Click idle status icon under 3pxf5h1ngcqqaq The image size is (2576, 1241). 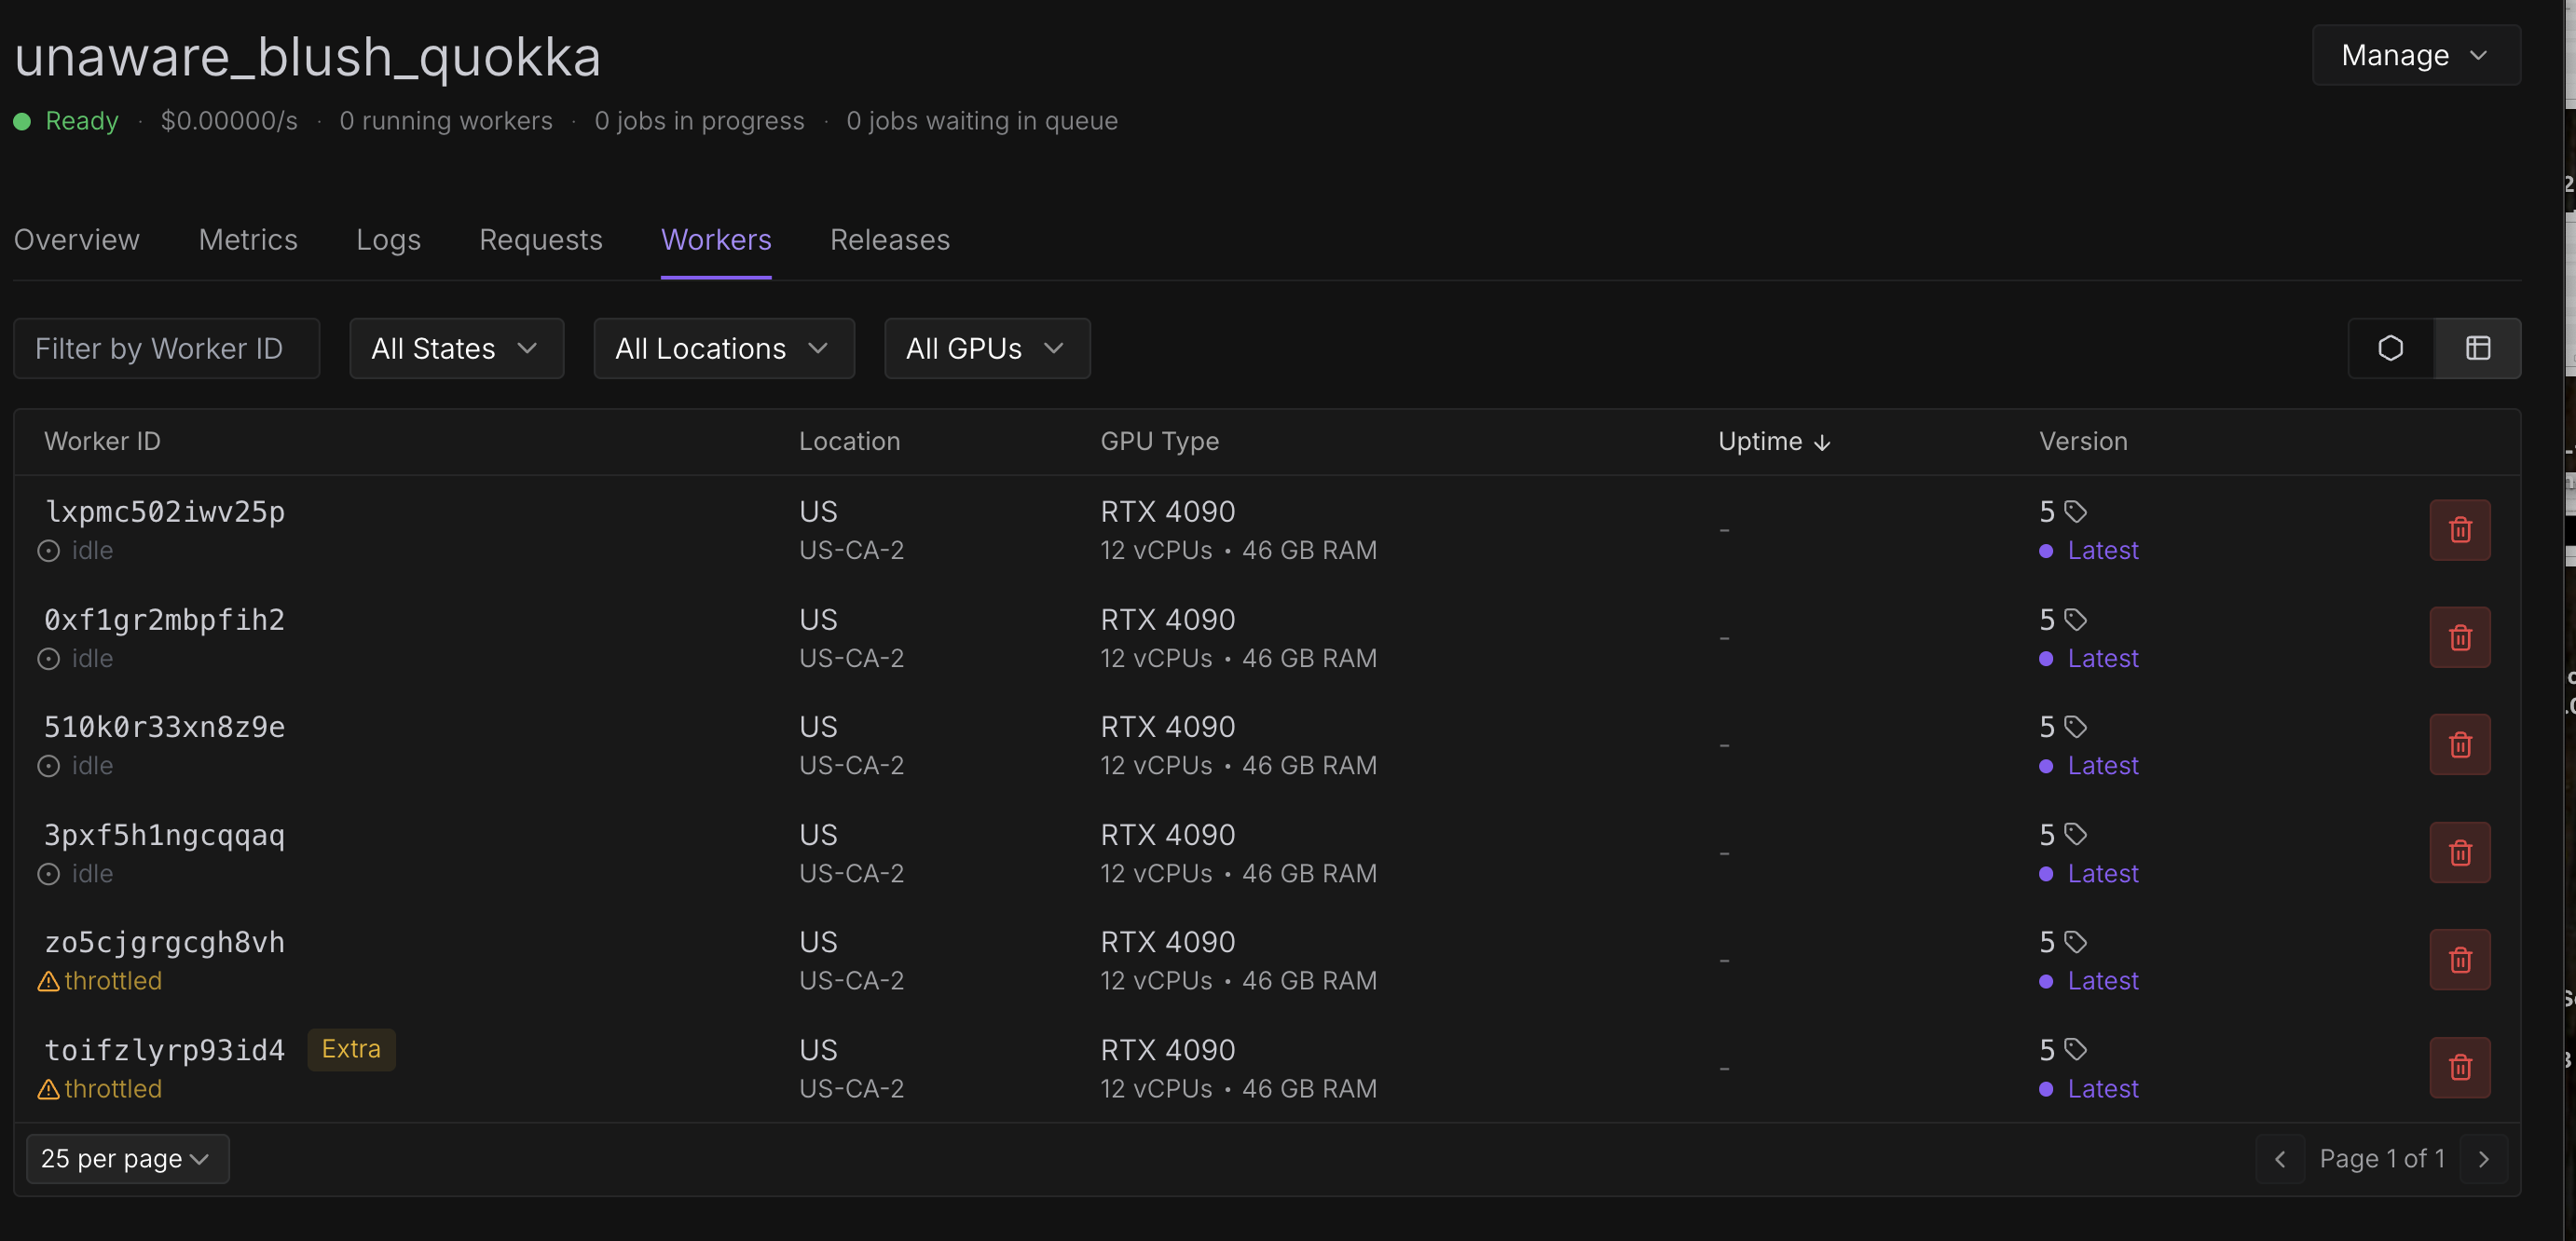click(x=48, y=874)
